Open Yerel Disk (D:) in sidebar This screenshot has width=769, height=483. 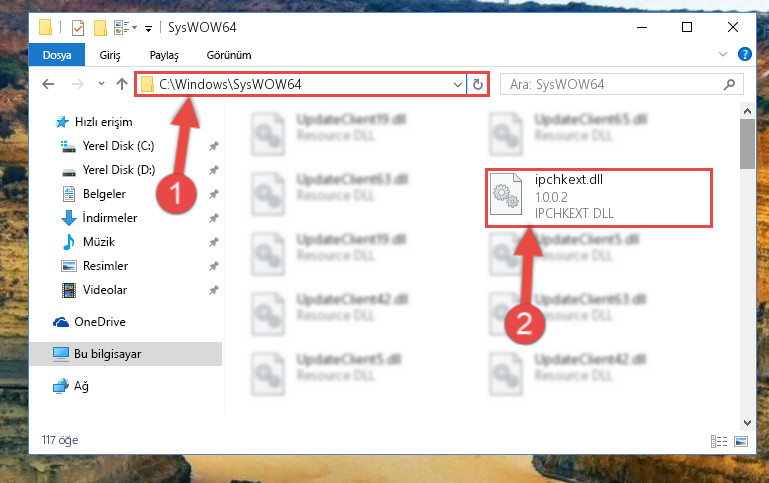pos(119,170)
